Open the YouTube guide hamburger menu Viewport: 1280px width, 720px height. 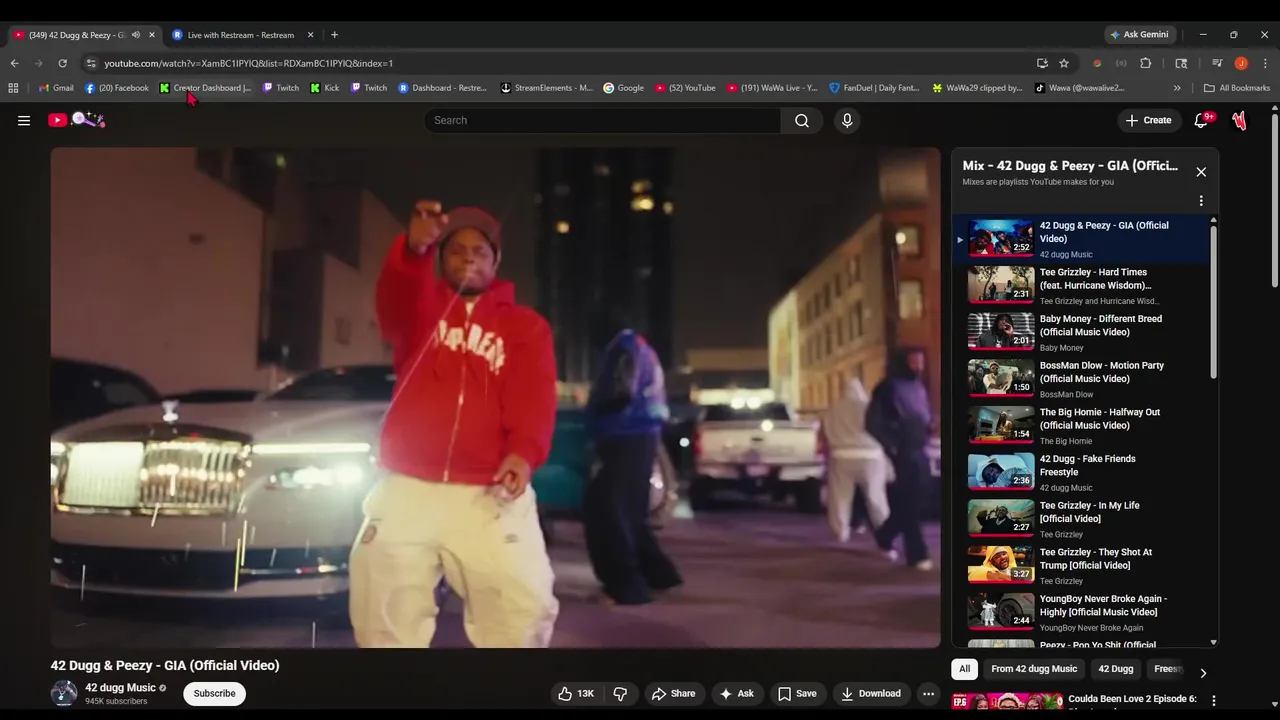pyautogui.click(x=24, y=120)
